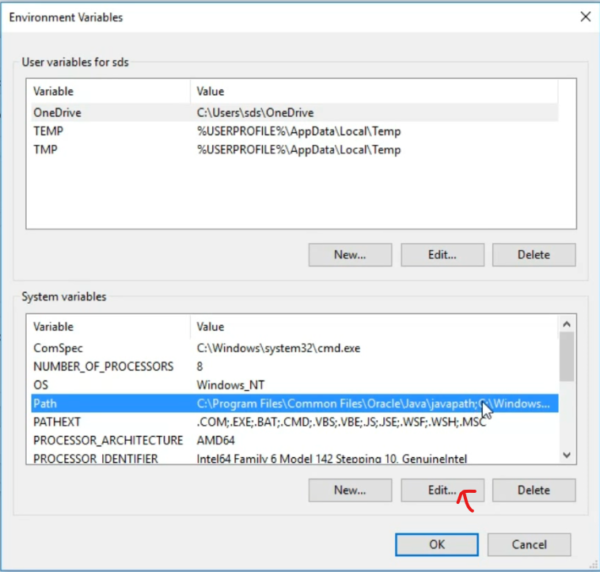
Task: Click Edit under User variables for sds
Action: [x=442, y=255]
